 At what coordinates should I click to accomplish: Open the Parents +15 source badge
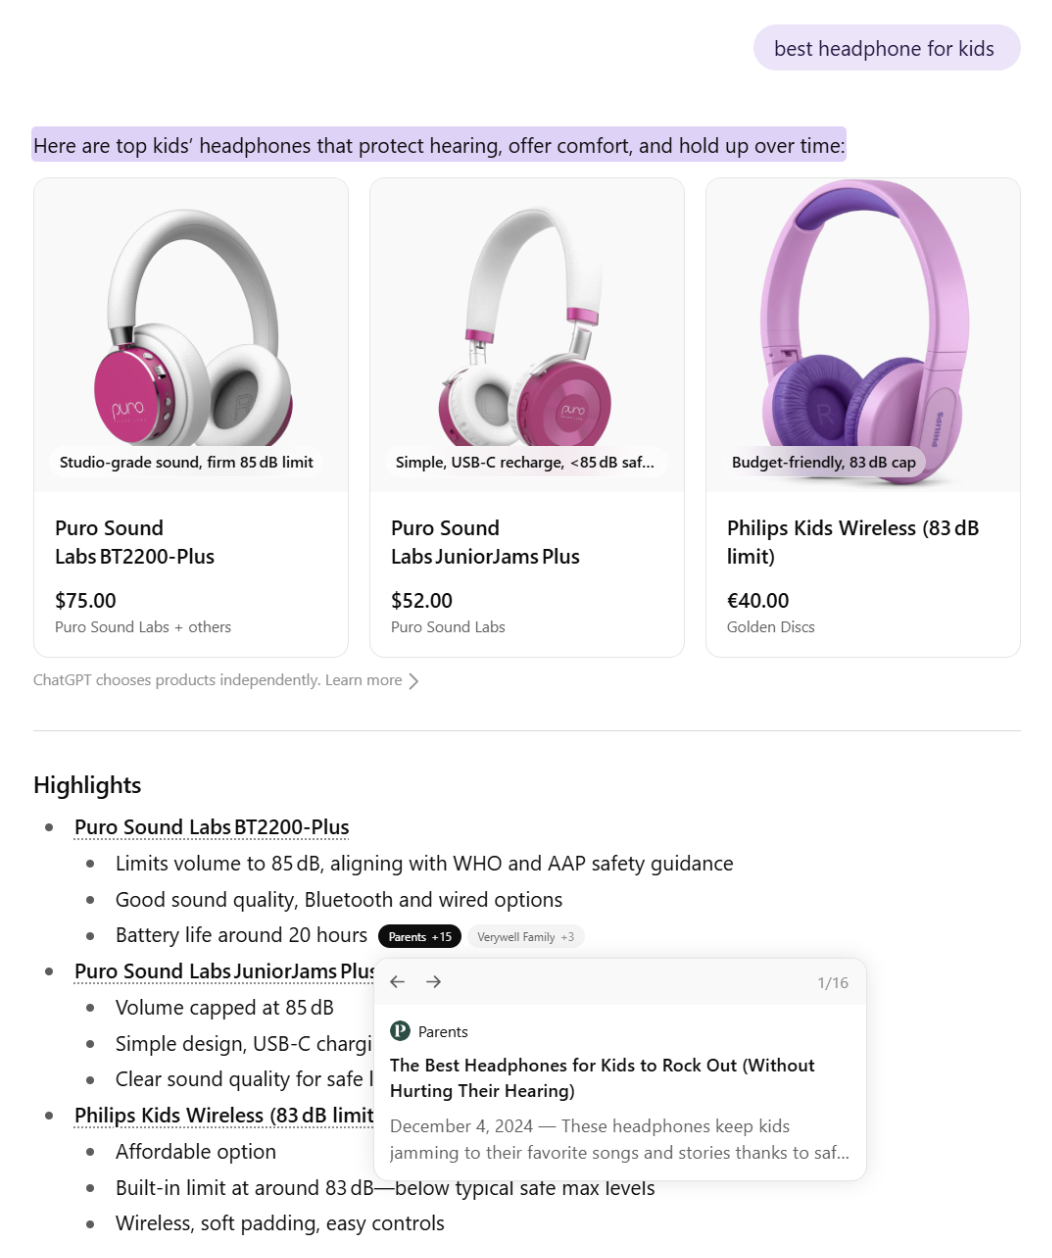pyautogui.click(x=419, y=937)
